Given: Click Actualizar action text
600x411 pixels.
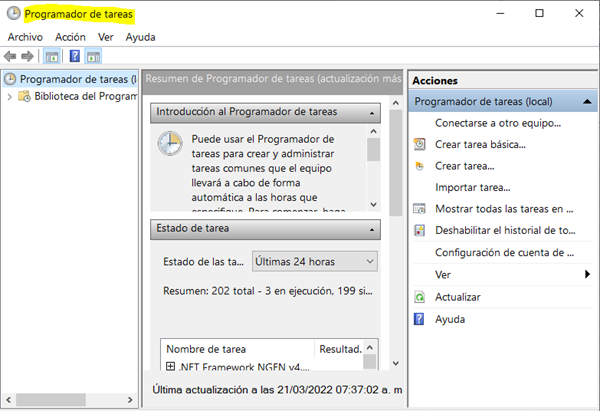Looking at the screenshot, I should [458, 297].
